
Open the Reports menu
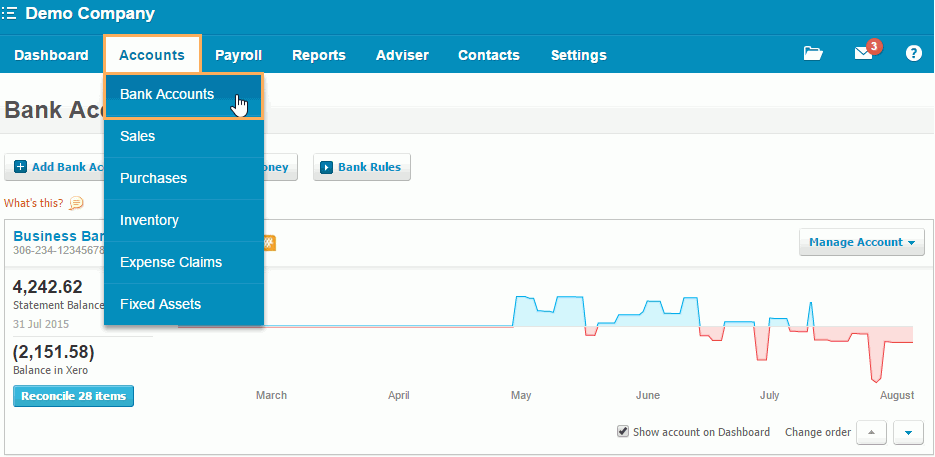[319, 55]
